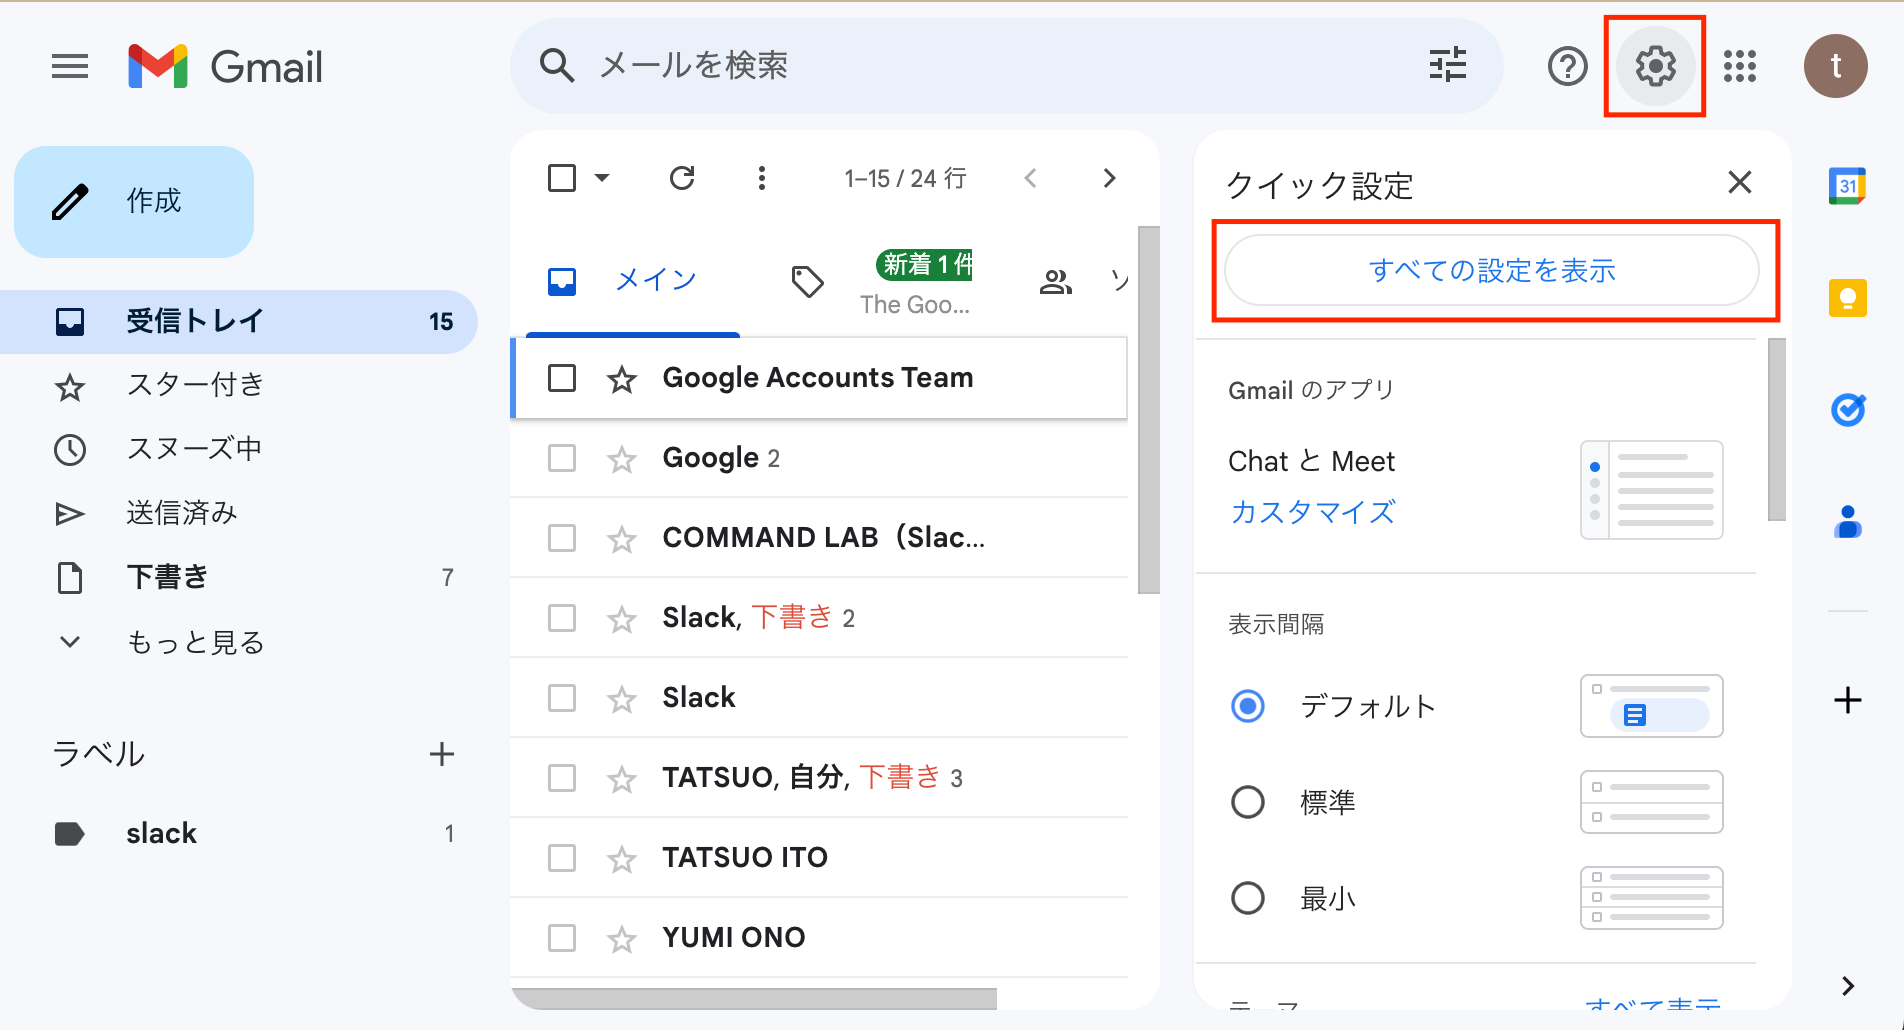The height and width of the screenshot is (1030, 1904).
Task: Select the TATSUO, 自分 email checkbox
Action: coord(562,778)
